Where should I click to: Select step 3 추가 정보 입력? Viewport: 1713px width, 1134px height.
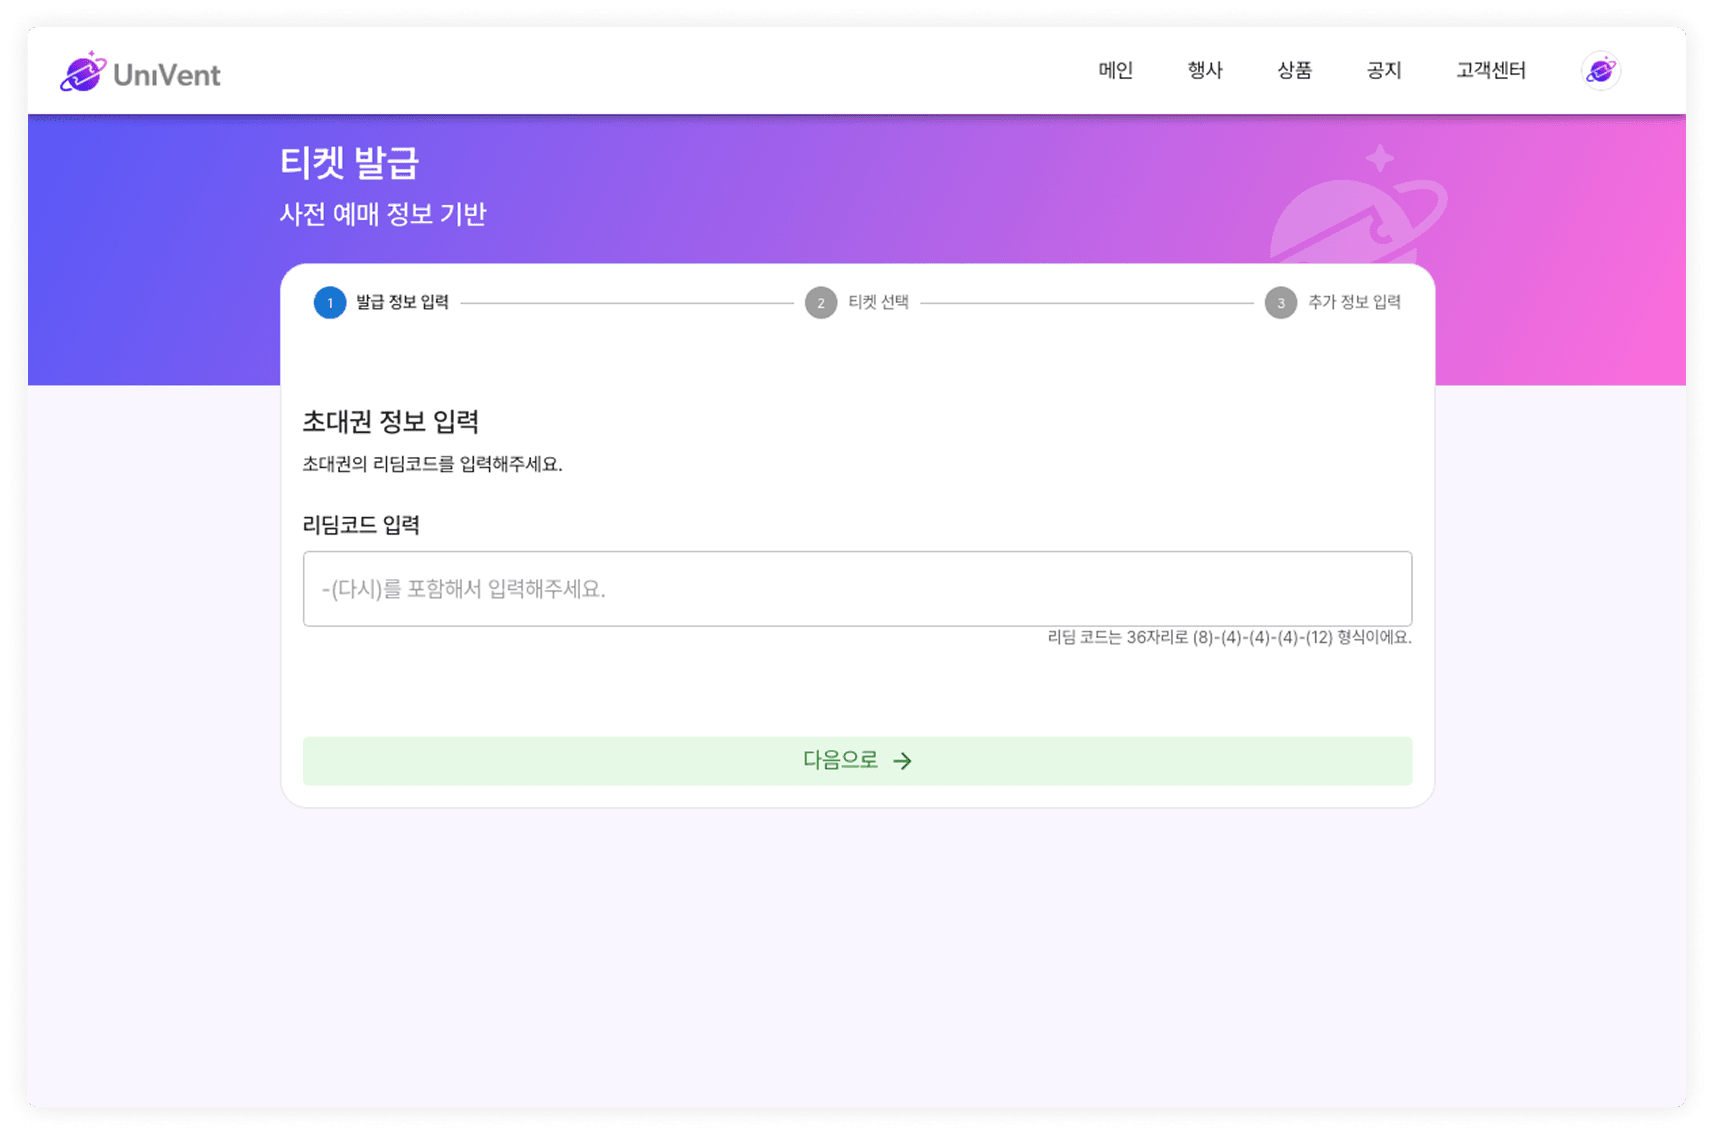(x=1332, y=302)
